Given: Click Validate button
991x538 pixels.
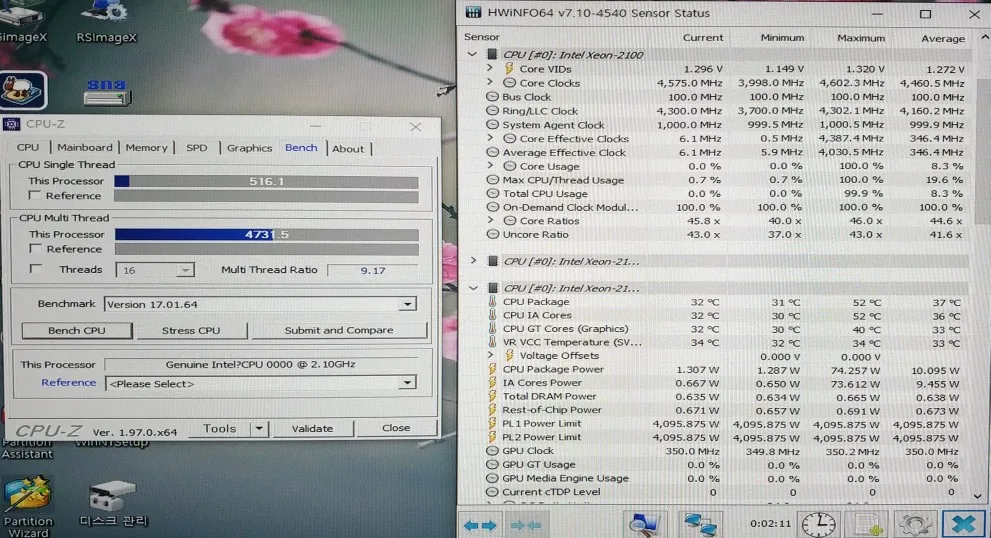Looking at the screenshot, I should (x=312, y=428).
